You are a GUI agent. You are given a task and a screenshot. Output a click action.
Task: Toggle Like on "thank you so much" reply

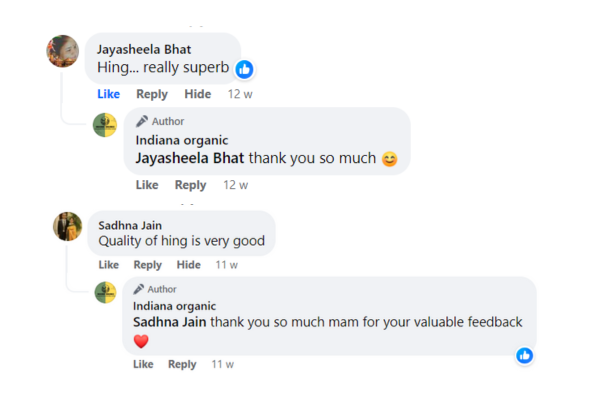point(147,185)
